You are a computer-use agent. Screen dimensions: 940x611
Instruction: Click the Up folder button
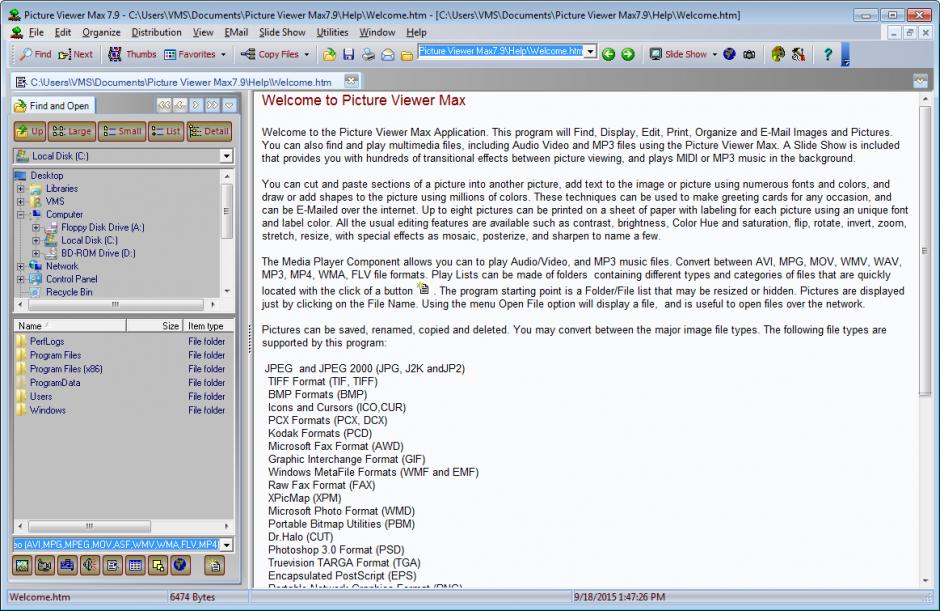coord(29,131)
